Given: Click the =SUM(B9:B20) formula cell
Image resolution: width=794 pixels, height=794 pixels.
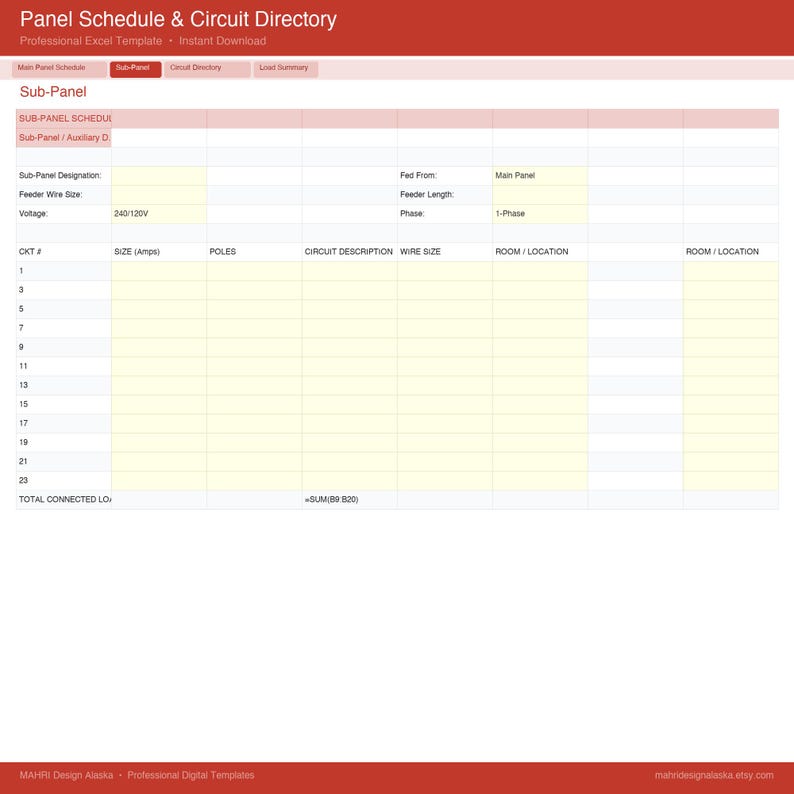Looking at the screenshot, I should click(349, 500).
